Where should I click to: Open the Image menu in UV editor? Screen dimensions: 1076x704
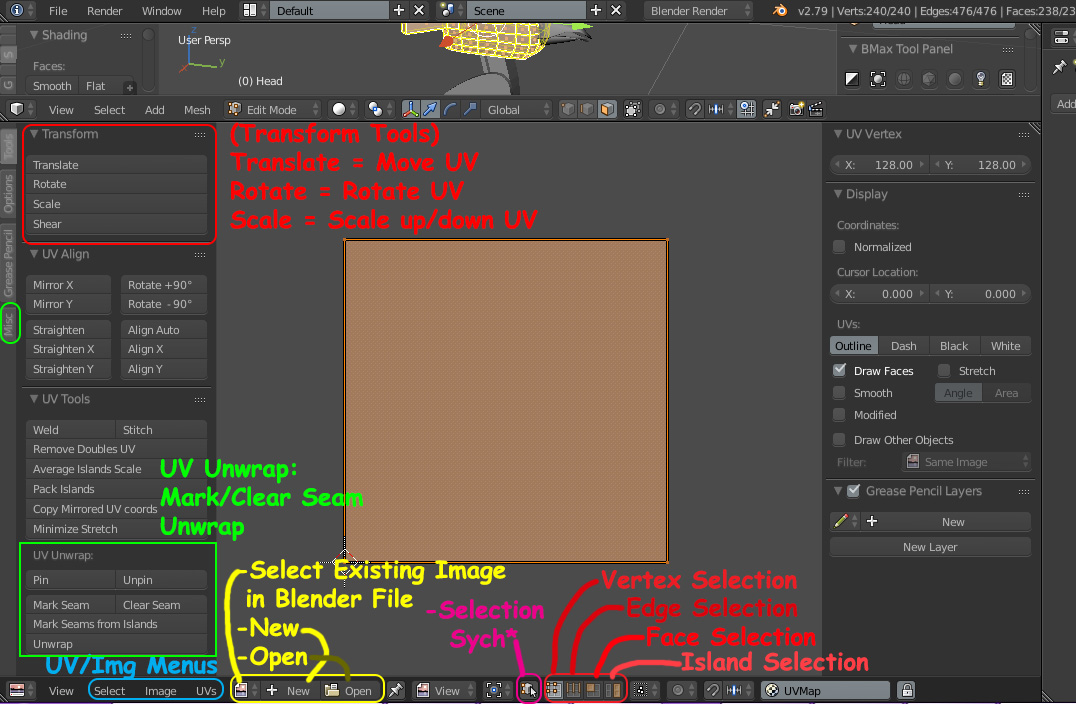[161, 690]
